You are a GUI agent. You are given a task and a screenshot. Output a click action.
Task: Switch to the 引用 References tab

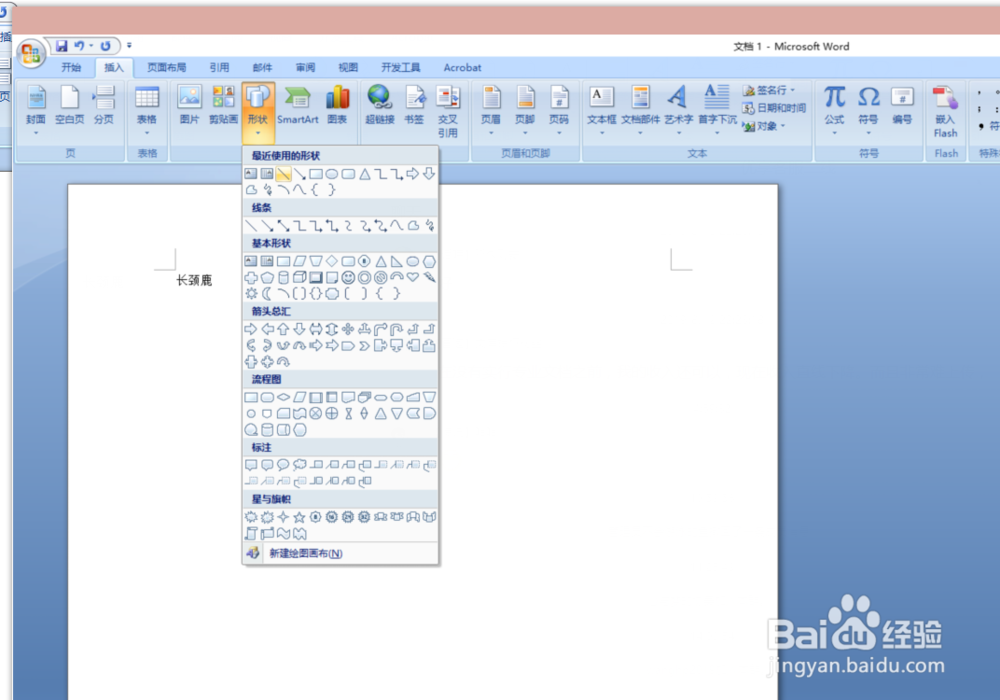(x=219, y=68)
